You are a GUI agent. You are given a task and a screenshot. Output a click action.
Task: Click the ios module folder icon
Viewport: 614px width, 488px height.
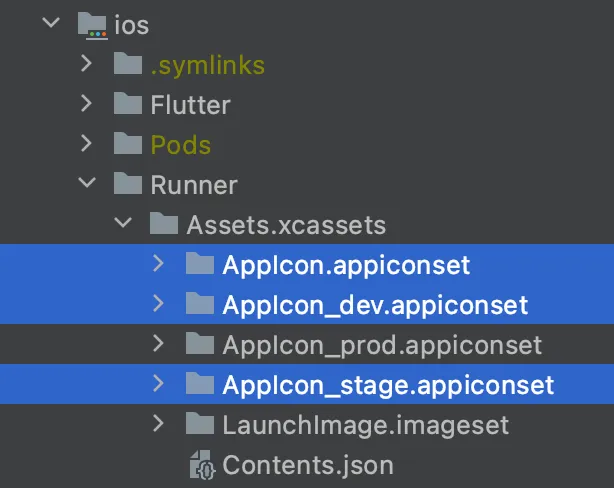[91, 26]
